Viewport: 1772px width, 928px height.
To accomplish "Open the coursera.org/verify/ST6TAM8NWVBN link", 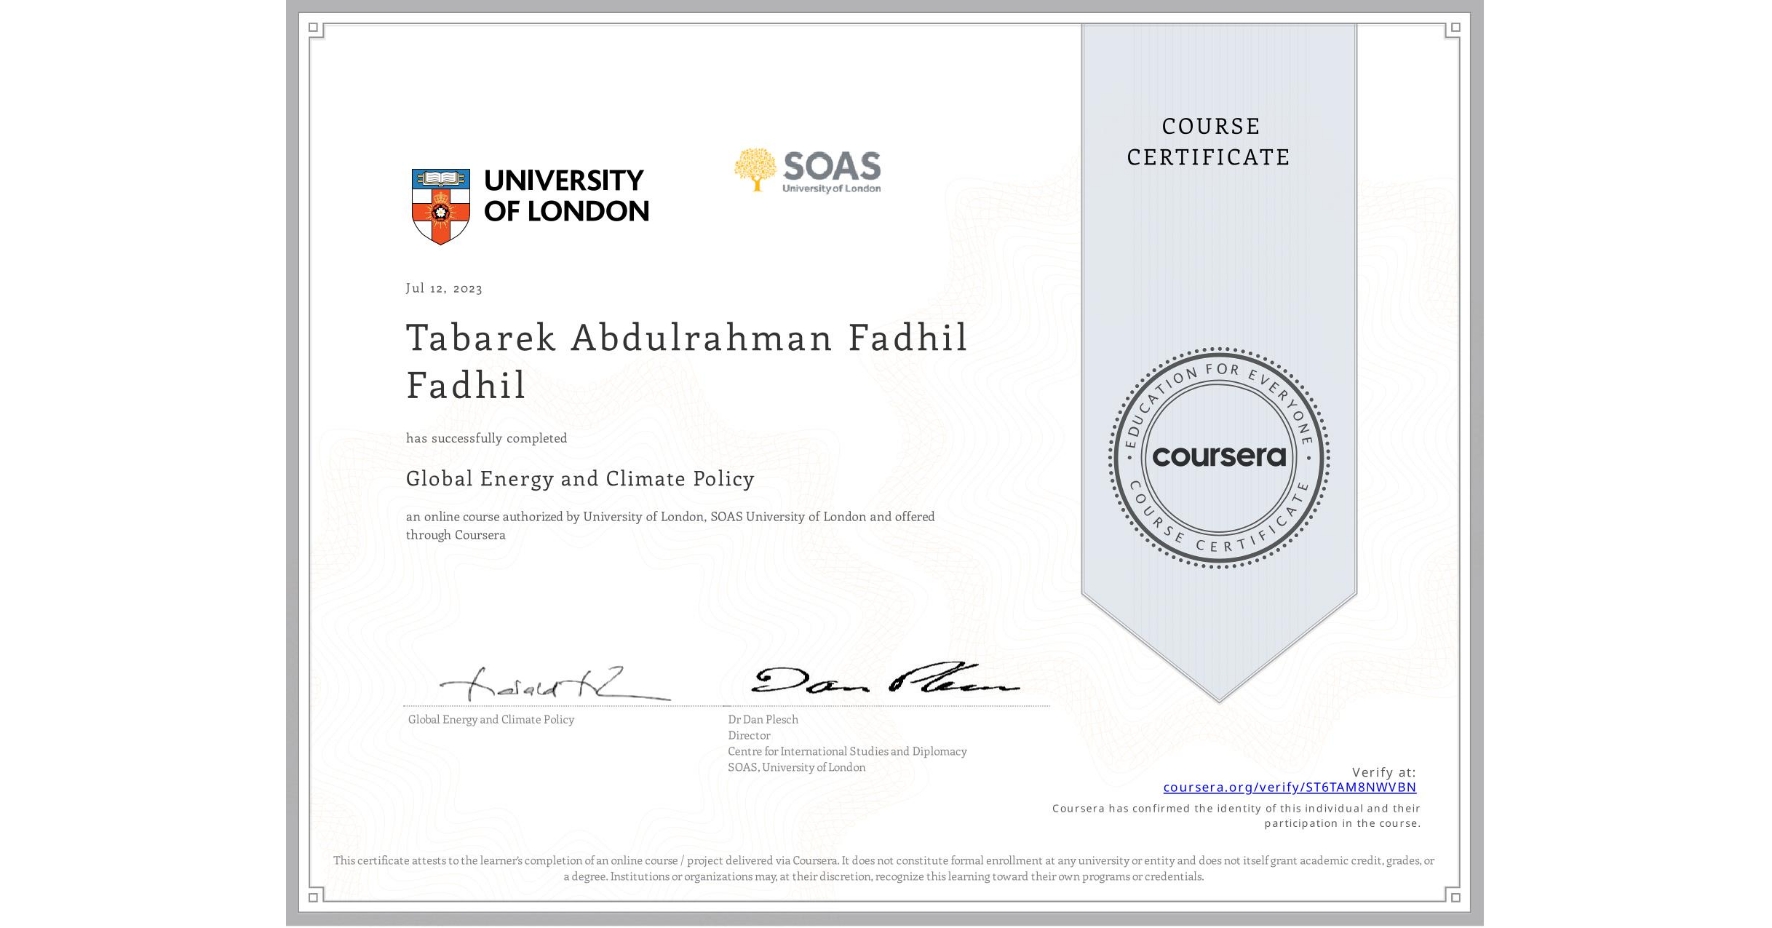I will coord(1291,787).
